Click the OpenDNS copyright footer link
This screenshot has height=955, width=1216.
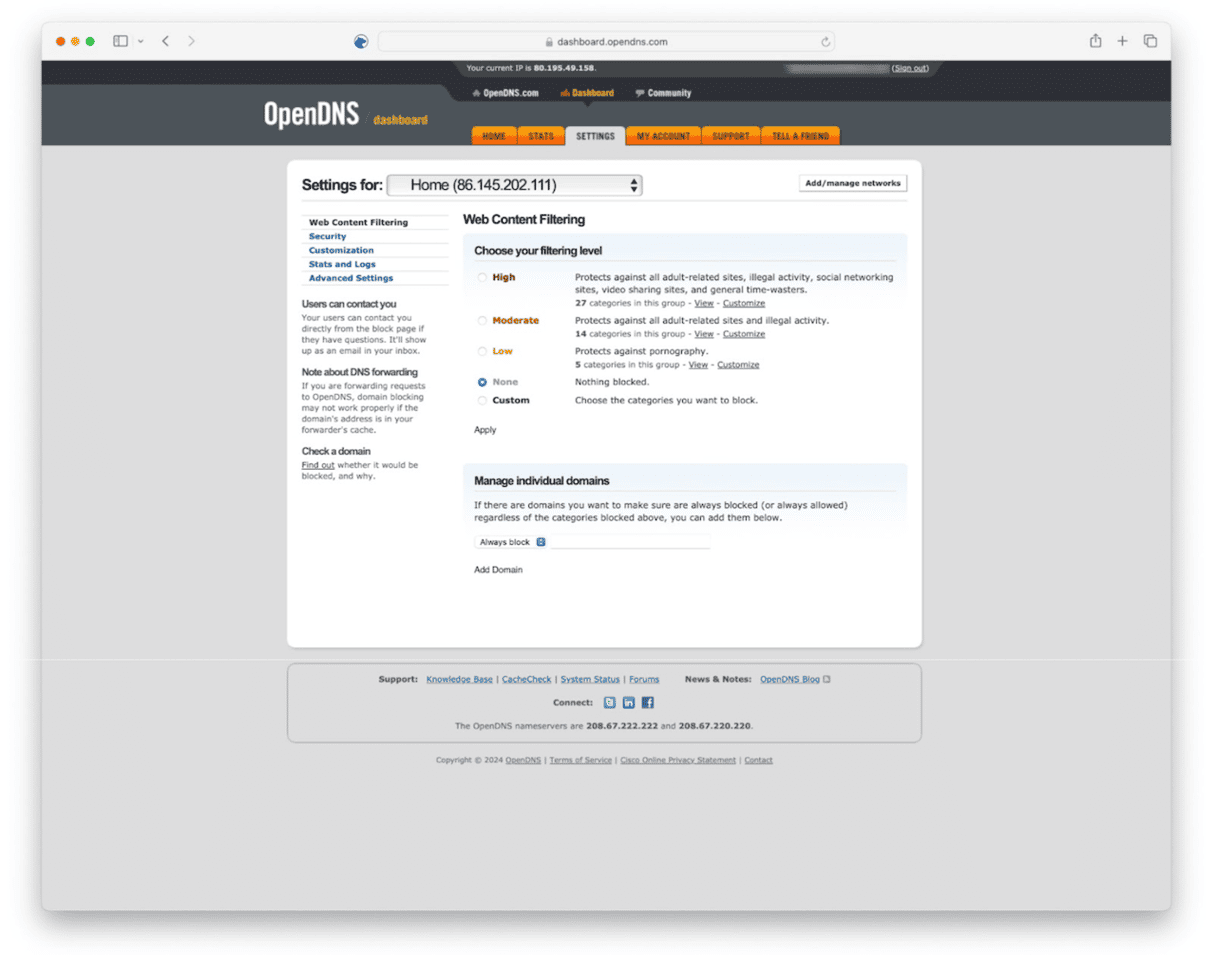point(523,760)
